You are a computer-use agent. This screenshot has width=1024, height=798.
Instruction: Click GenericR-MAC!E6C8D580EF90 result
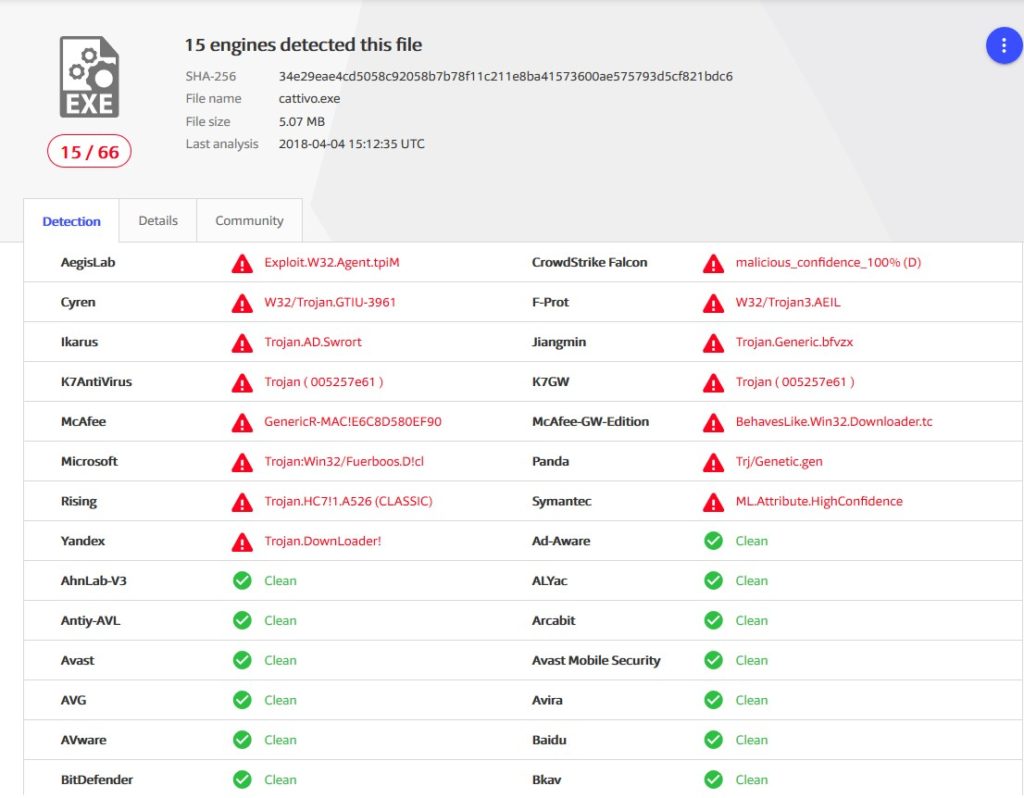click(353, 422)
